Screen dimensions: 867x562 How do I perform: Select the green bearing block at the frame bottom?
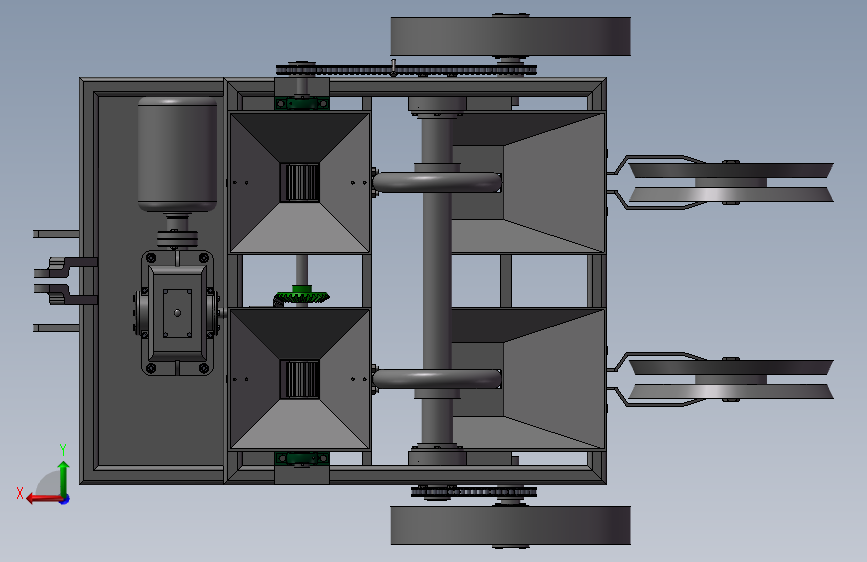[302, 459]
